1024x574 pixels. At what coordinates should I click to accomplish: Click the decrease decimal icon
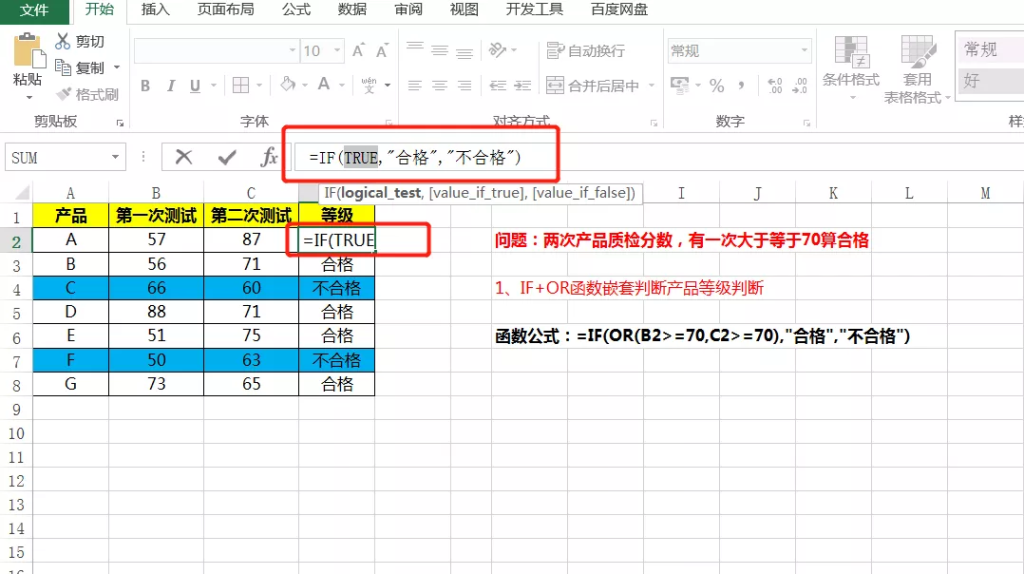tap(799, 86)
